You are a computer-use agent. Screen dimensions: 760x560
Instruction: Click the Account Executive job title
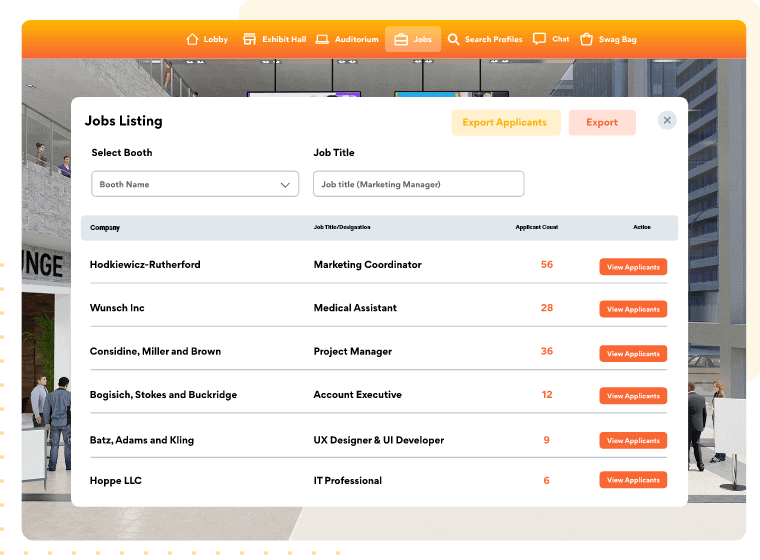pos(357,395)
